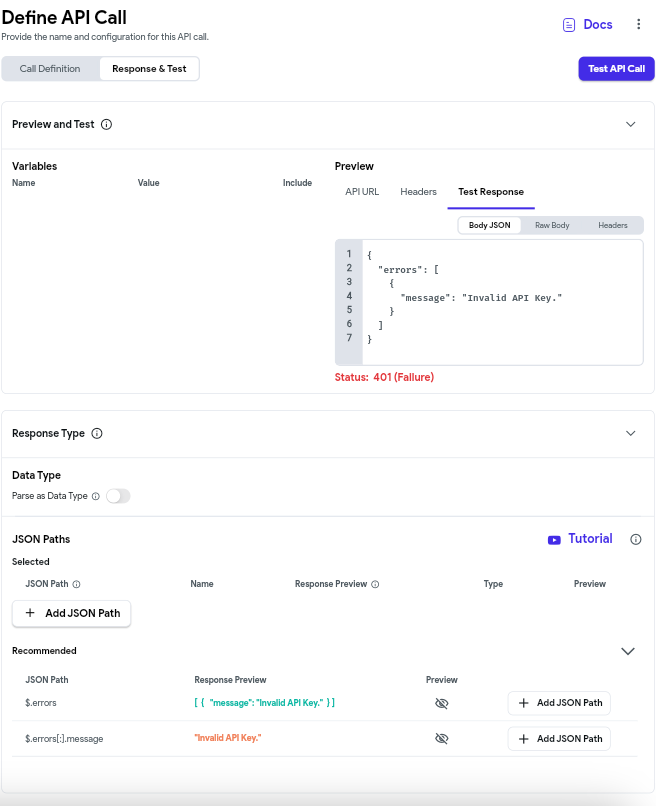This screenshot has width=656, height=806.
Task: Toggle preview eye icon for $.errors[:].message
Action: 442,739
